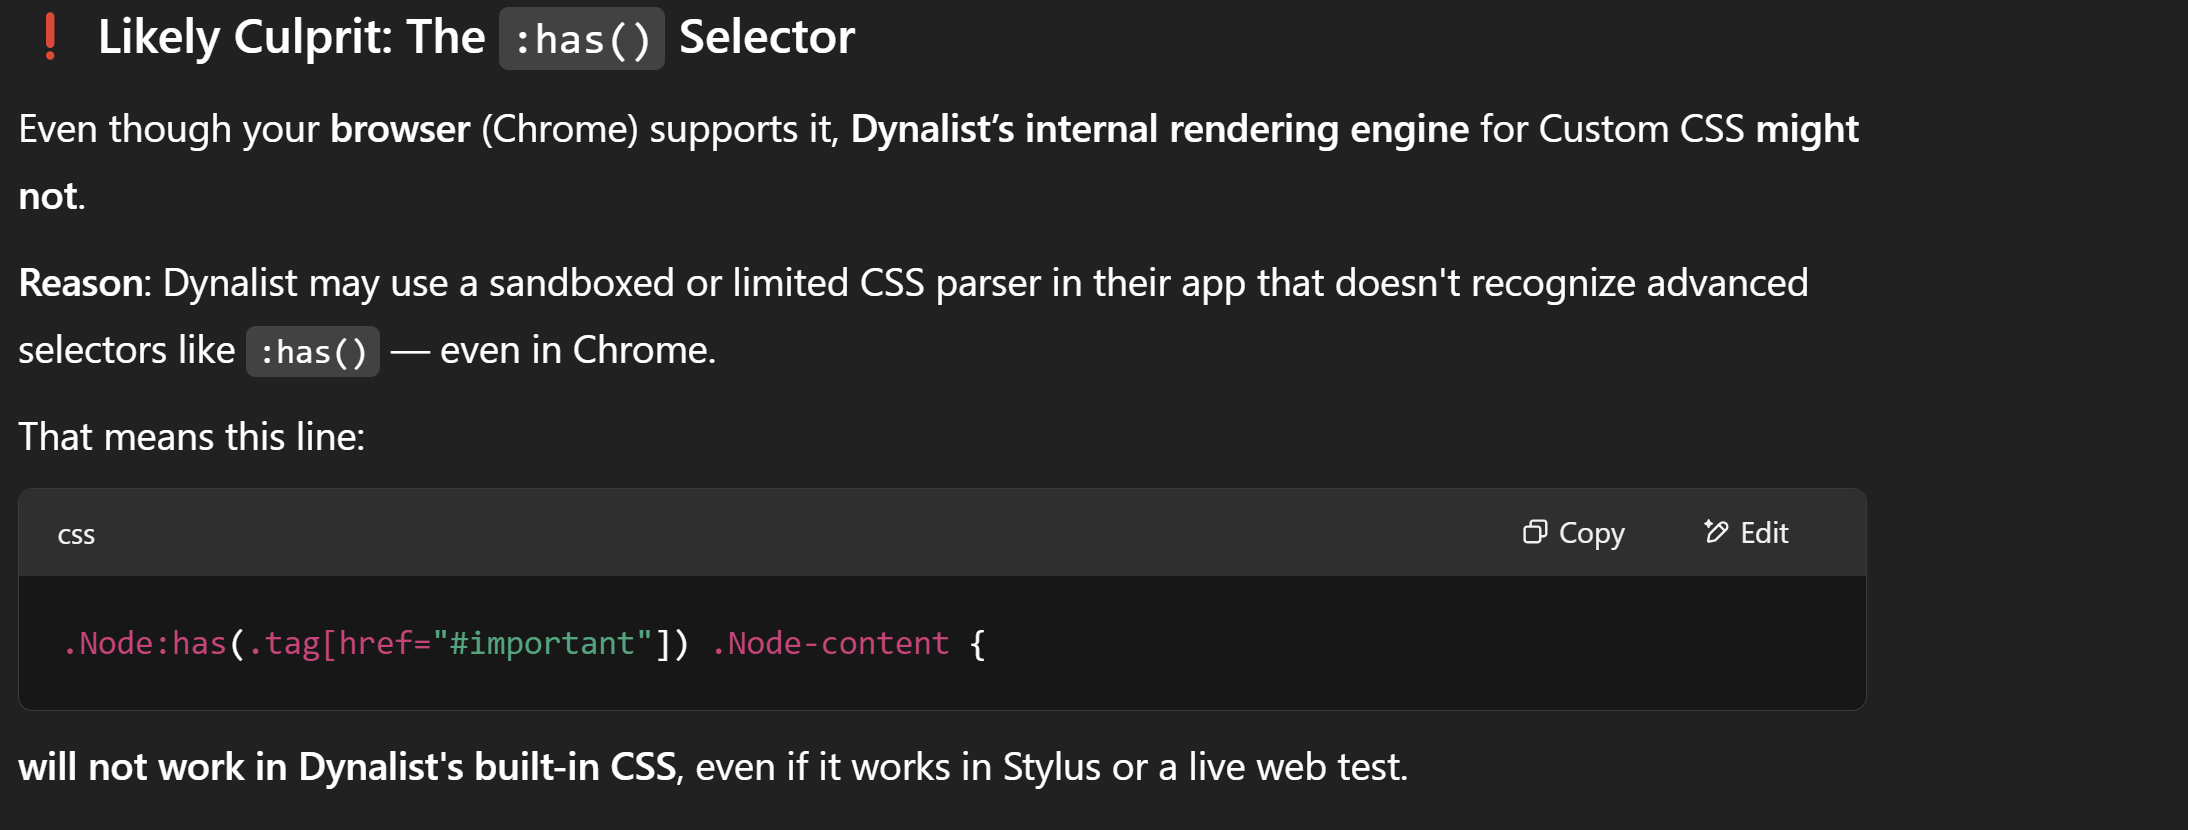This screenshot has height=830, width=2188.
Task: Click the text That means this line
Action: point(191,437)
